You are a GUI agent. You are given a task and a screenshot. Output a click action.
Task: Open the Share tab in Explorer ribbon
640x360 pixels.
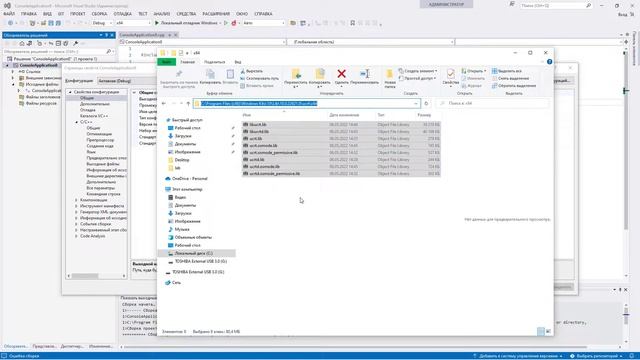(x=214, y=62)
